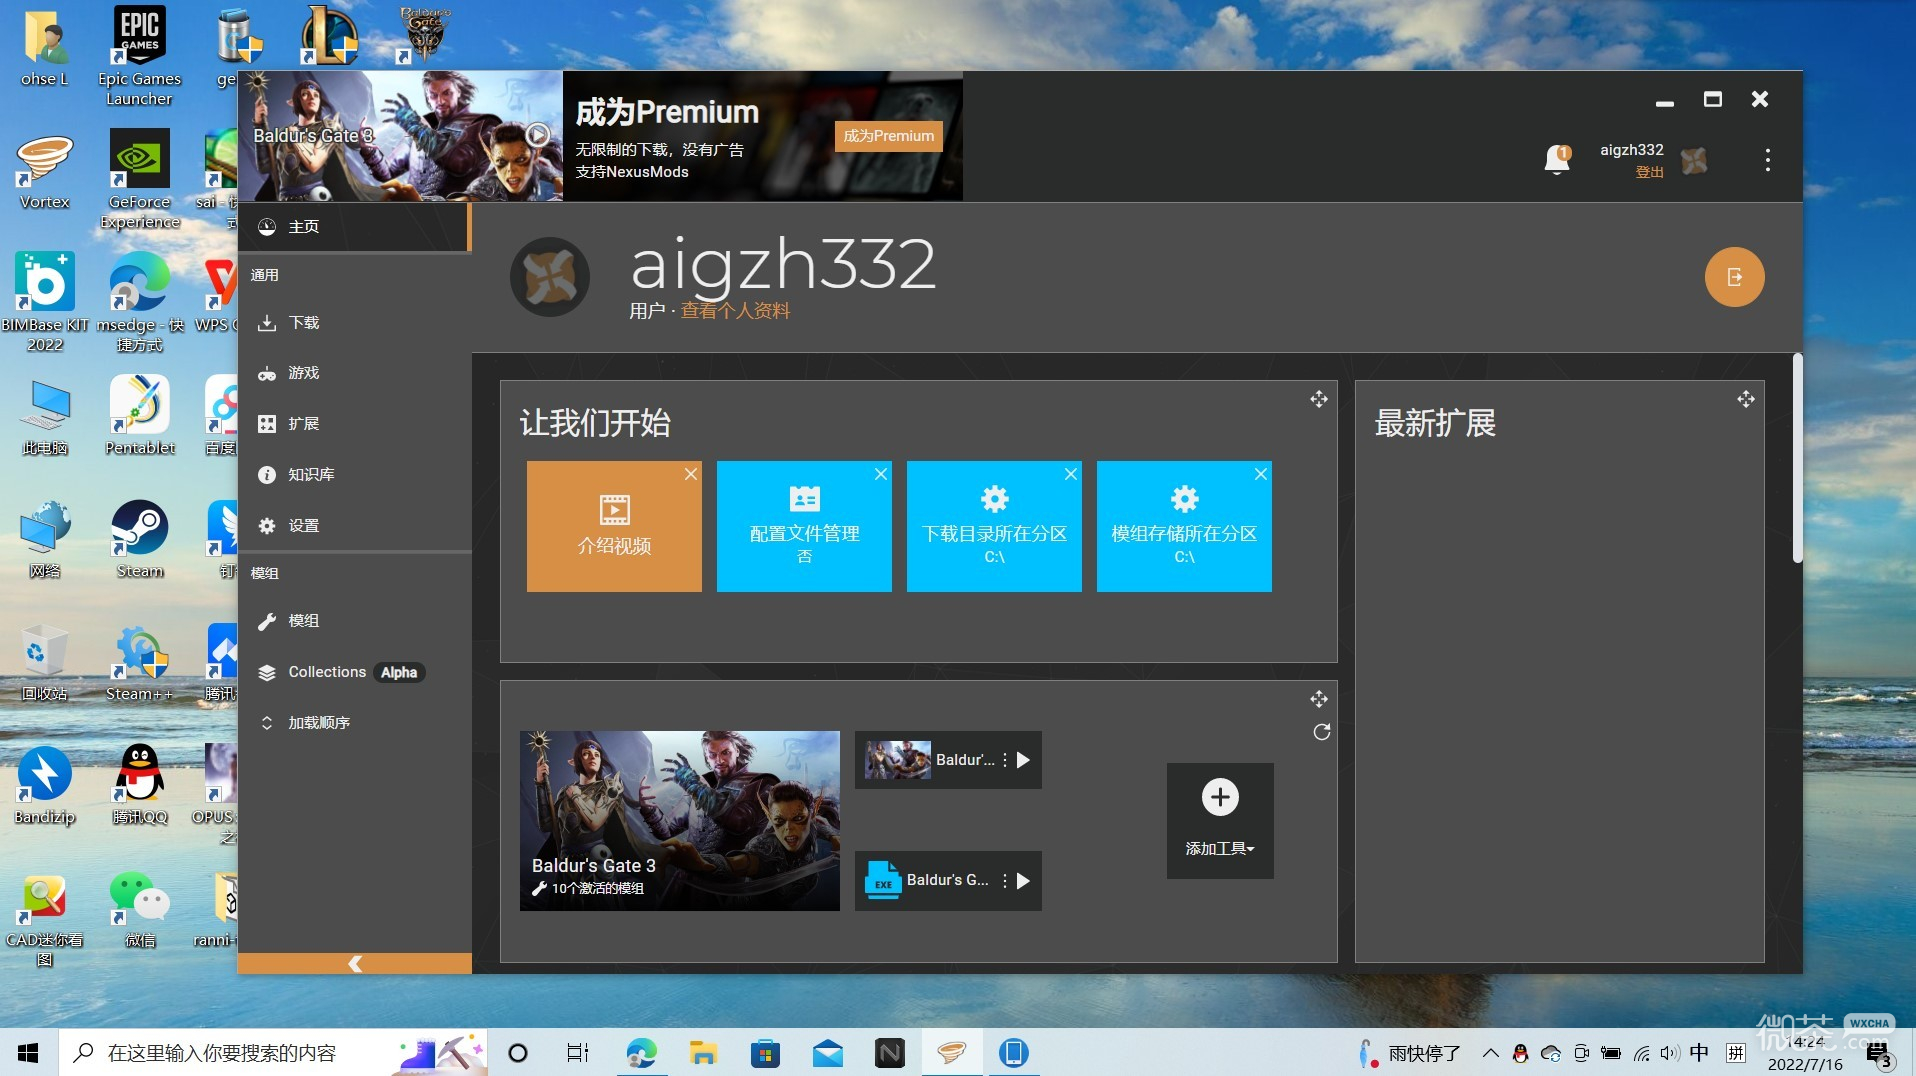Dismiss the 配置文件管理 tile
This screenshot has height=1076, width=1916.
[x=881, y=474]
